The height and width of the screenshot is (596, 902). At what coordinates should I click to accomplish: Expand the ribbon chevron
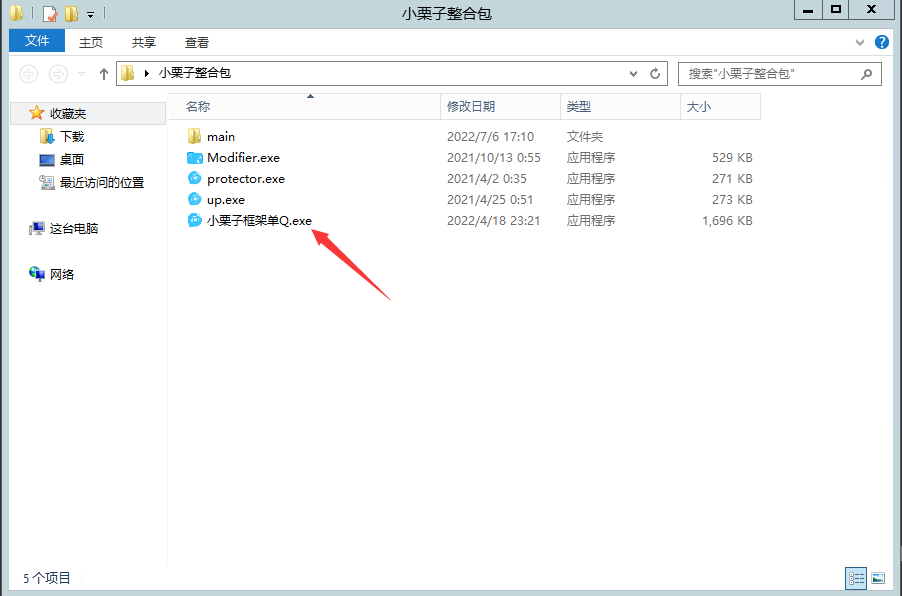860,42
